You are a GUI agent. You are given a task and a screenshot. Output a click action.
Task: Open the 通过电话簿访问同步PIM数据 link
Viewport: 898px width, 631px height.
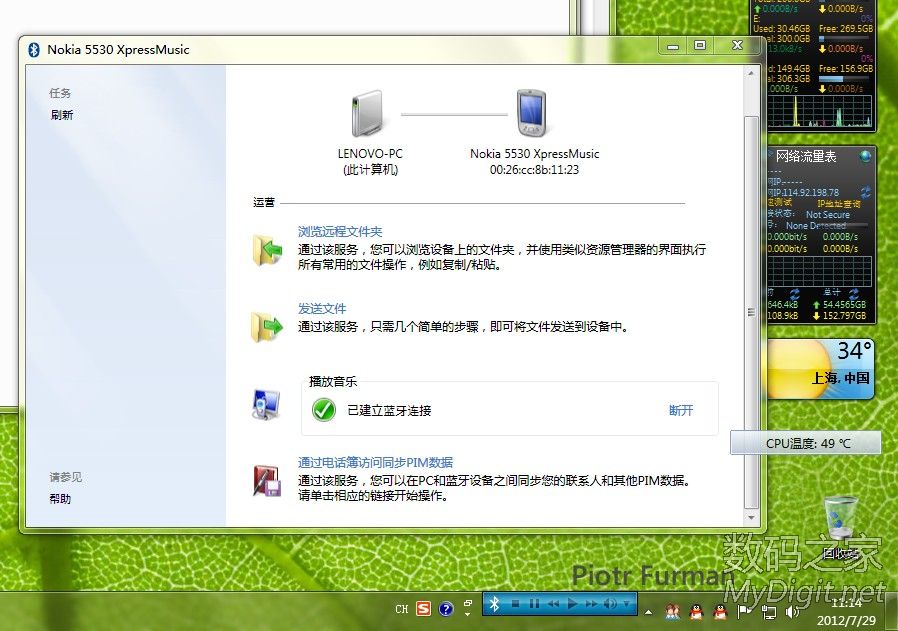pos(375,462)
